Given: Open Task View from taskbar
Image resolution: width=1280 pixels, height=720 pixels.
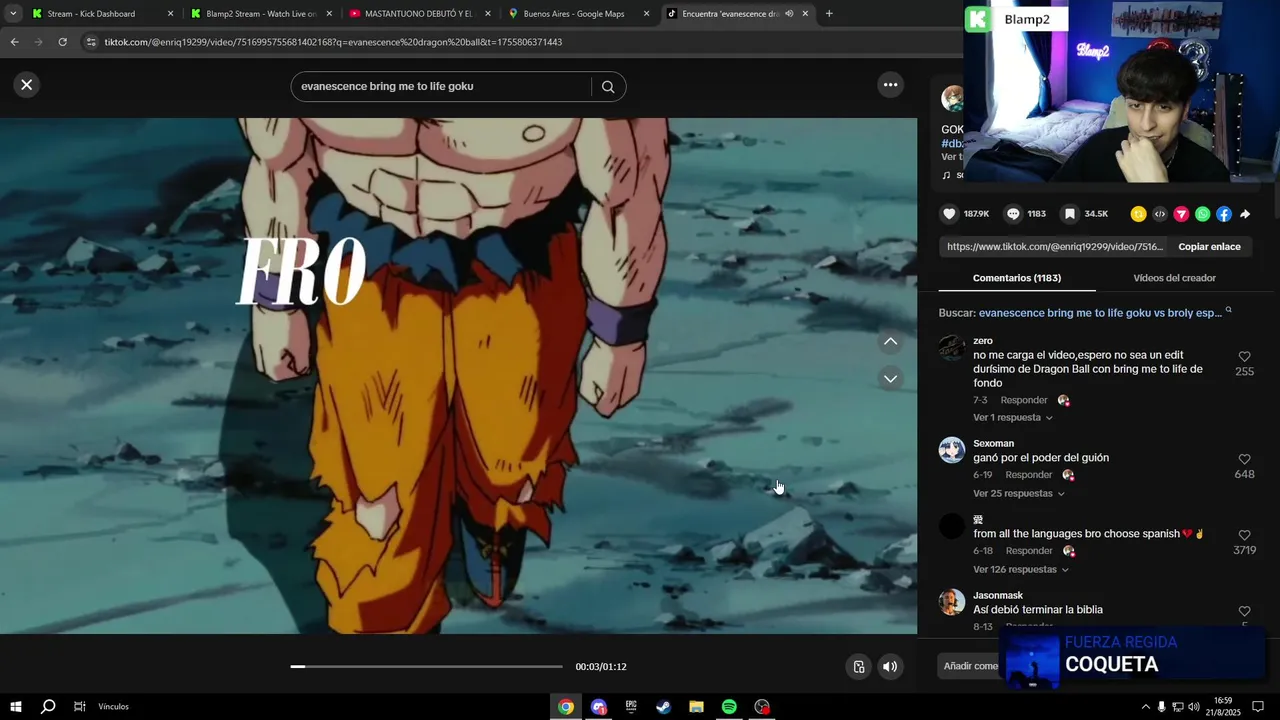Looking at the screenshot, I should pos(79,707).
